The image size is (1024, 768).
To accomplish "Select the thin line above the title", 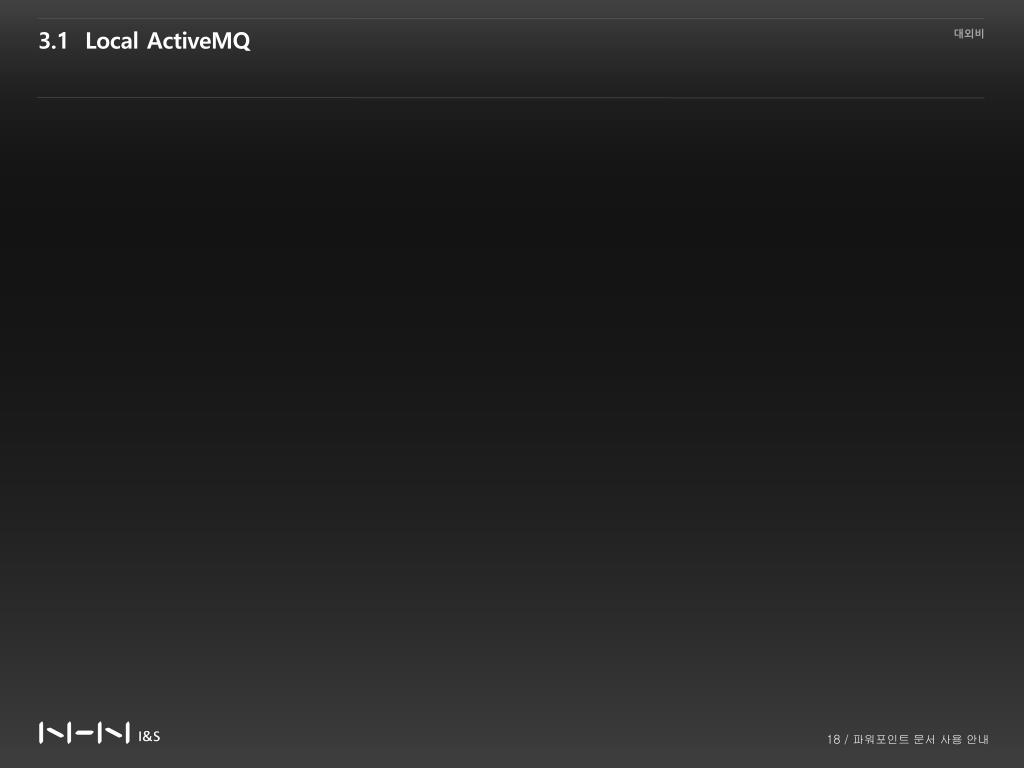I will tap(511, 18).
